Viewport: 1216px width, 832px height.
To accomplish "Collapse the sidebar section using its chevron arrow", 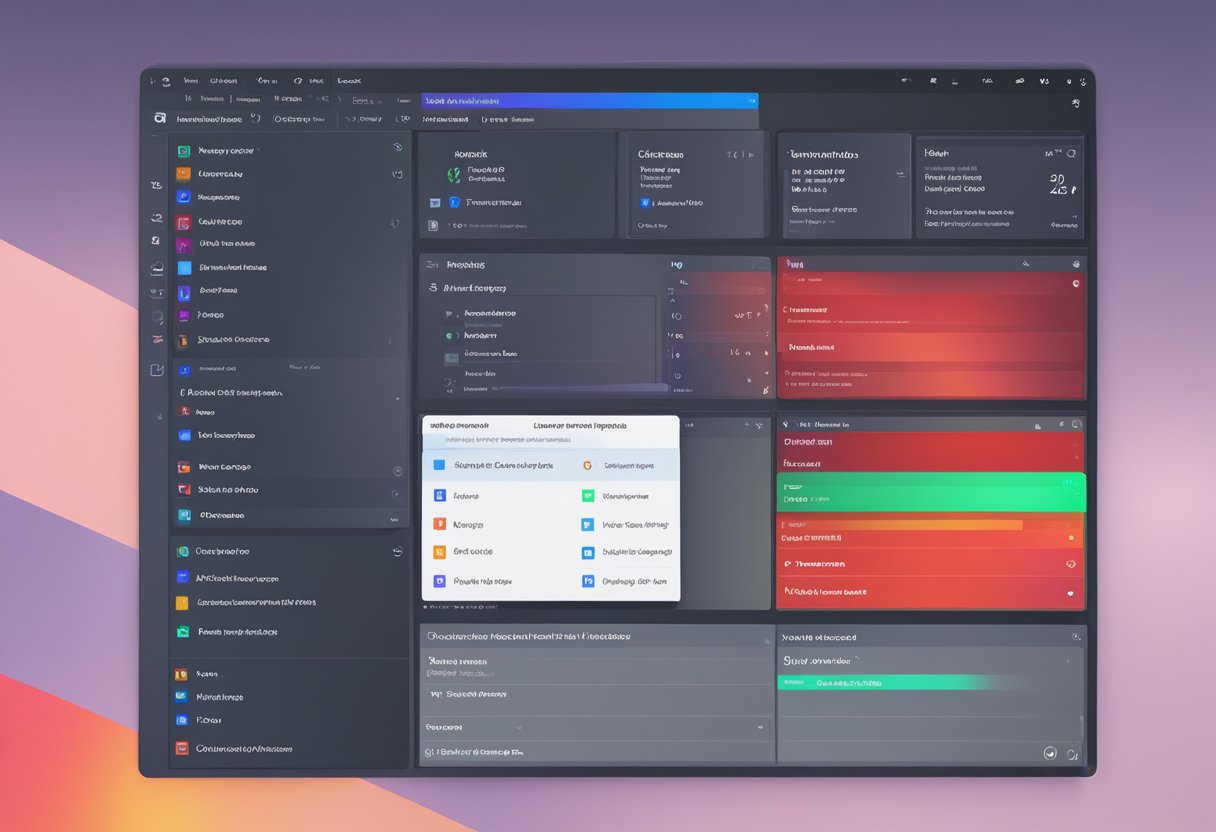I will (398, 399).
